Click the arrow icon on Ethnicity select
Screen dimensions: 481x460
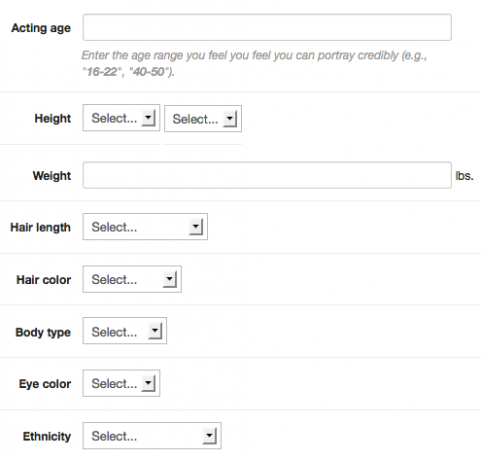click(210, 436)
